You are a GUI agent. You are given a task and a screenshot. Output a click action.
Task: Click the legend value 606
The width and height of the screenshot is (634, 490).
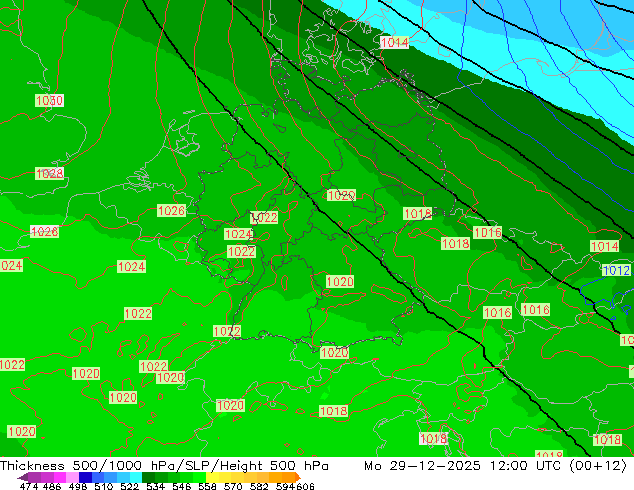coord(305,486)
